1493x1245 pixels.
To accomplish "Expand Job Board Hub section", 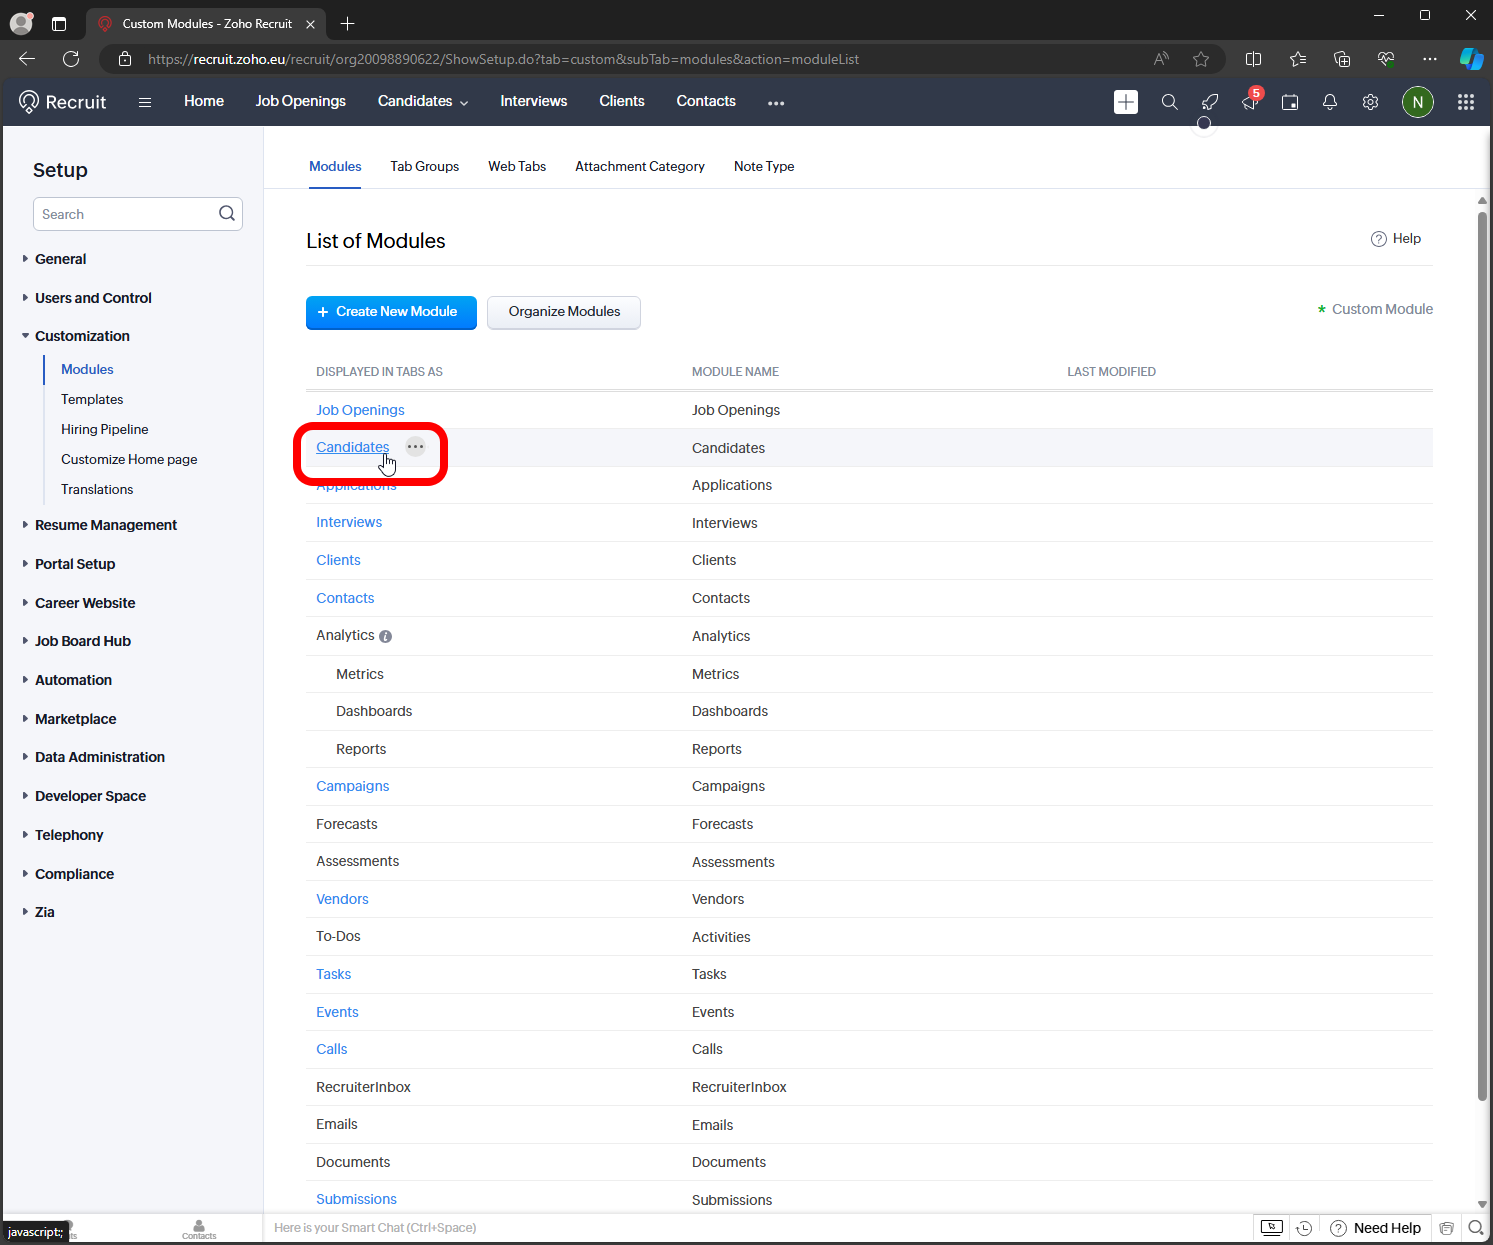I will pos(82,641).
